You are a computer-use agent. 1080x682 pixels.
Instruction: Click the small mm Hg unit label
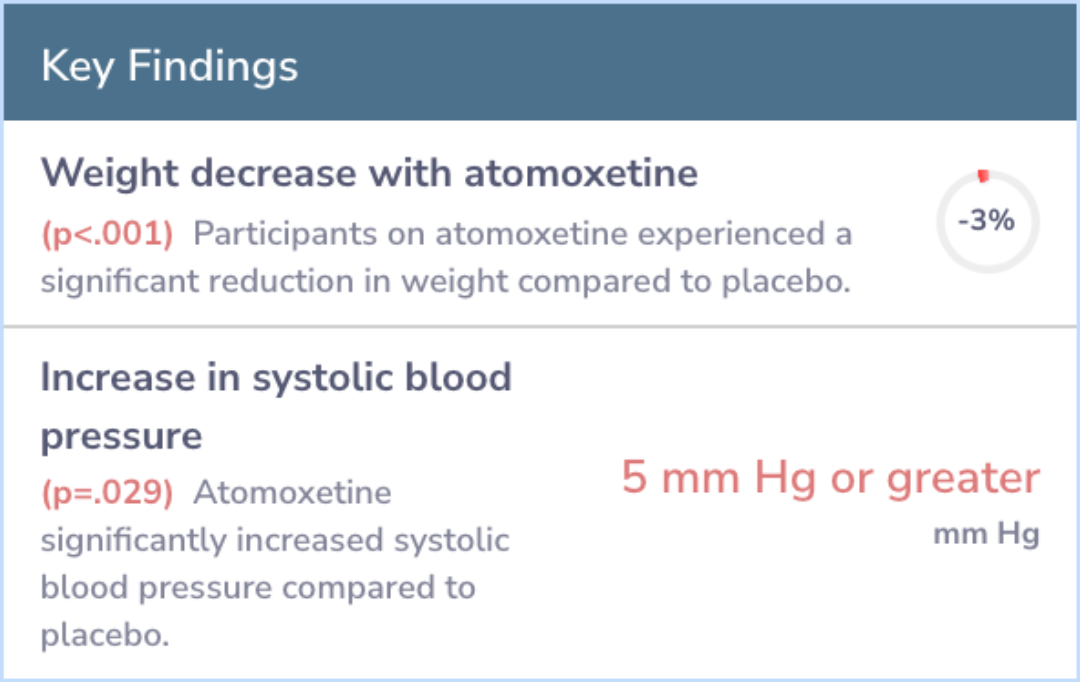[x=986, y=535]
